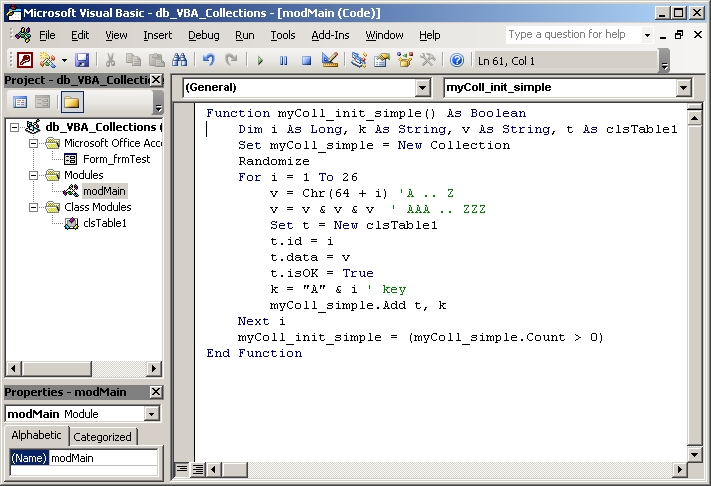The height and width of the screenshot is (486, 711).
Task: Open the Properties Window toolbar icon
Action: 382,60
